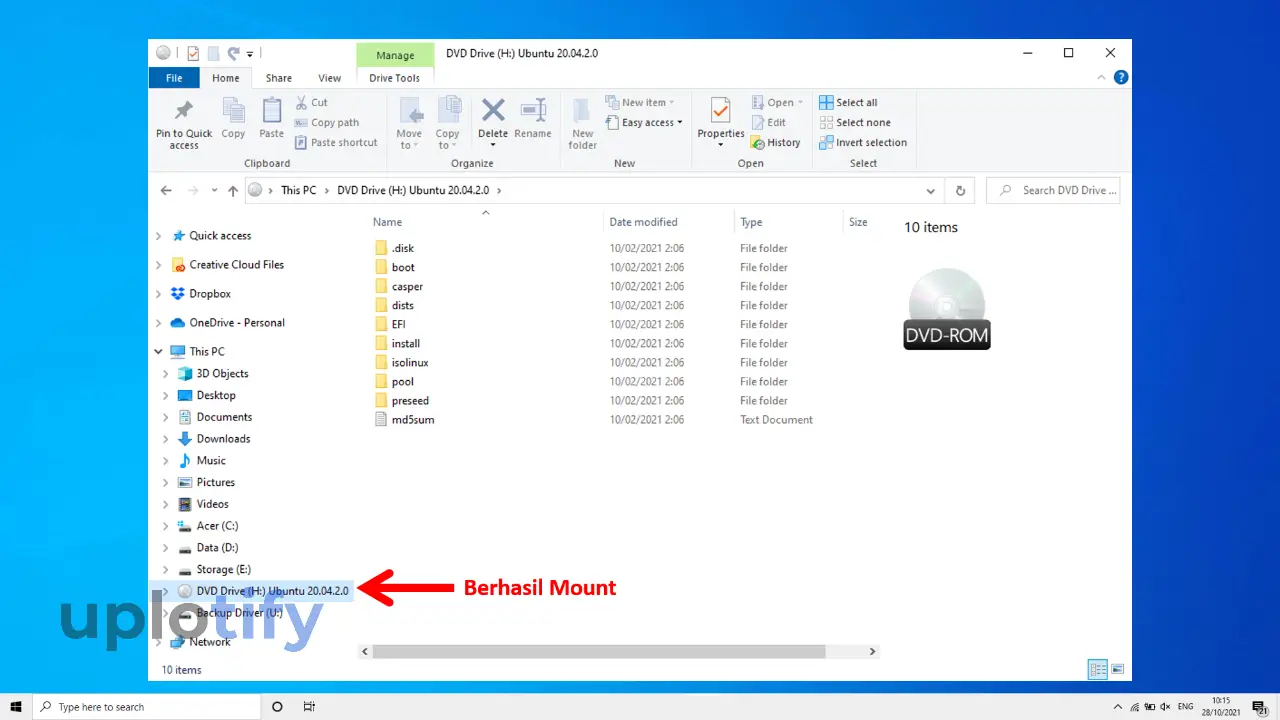
Task: Minimize the ribbon with the chevron
Action: (1102, 77)
